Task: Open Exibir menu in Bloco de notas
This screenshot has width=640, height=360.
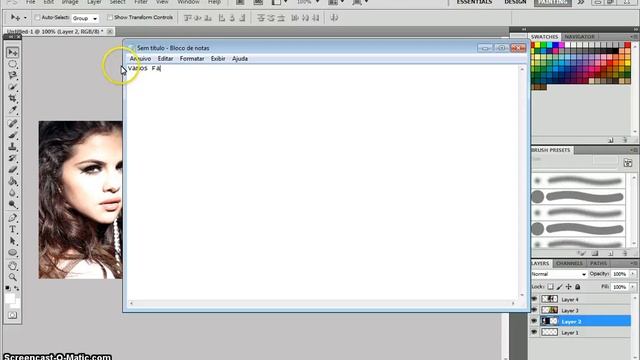Action: [x=218, y=59]
